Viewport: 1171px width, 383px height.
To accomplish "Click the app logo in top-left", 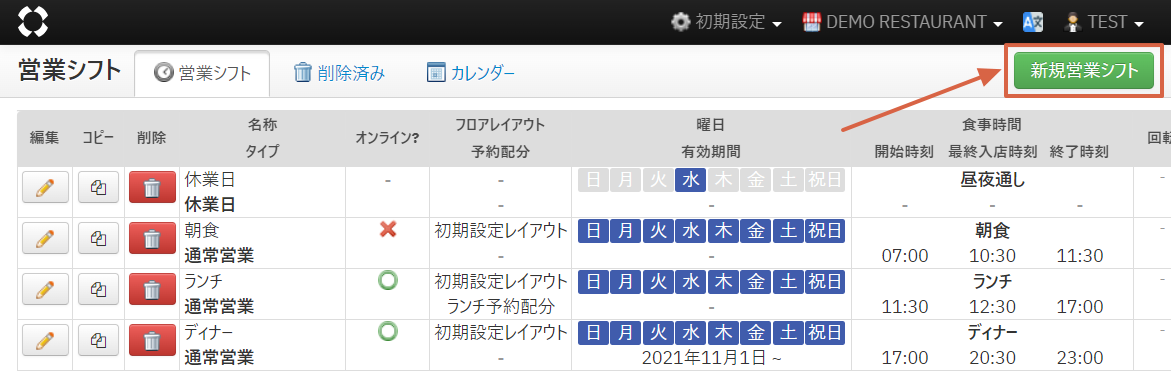I will [33, 22].
